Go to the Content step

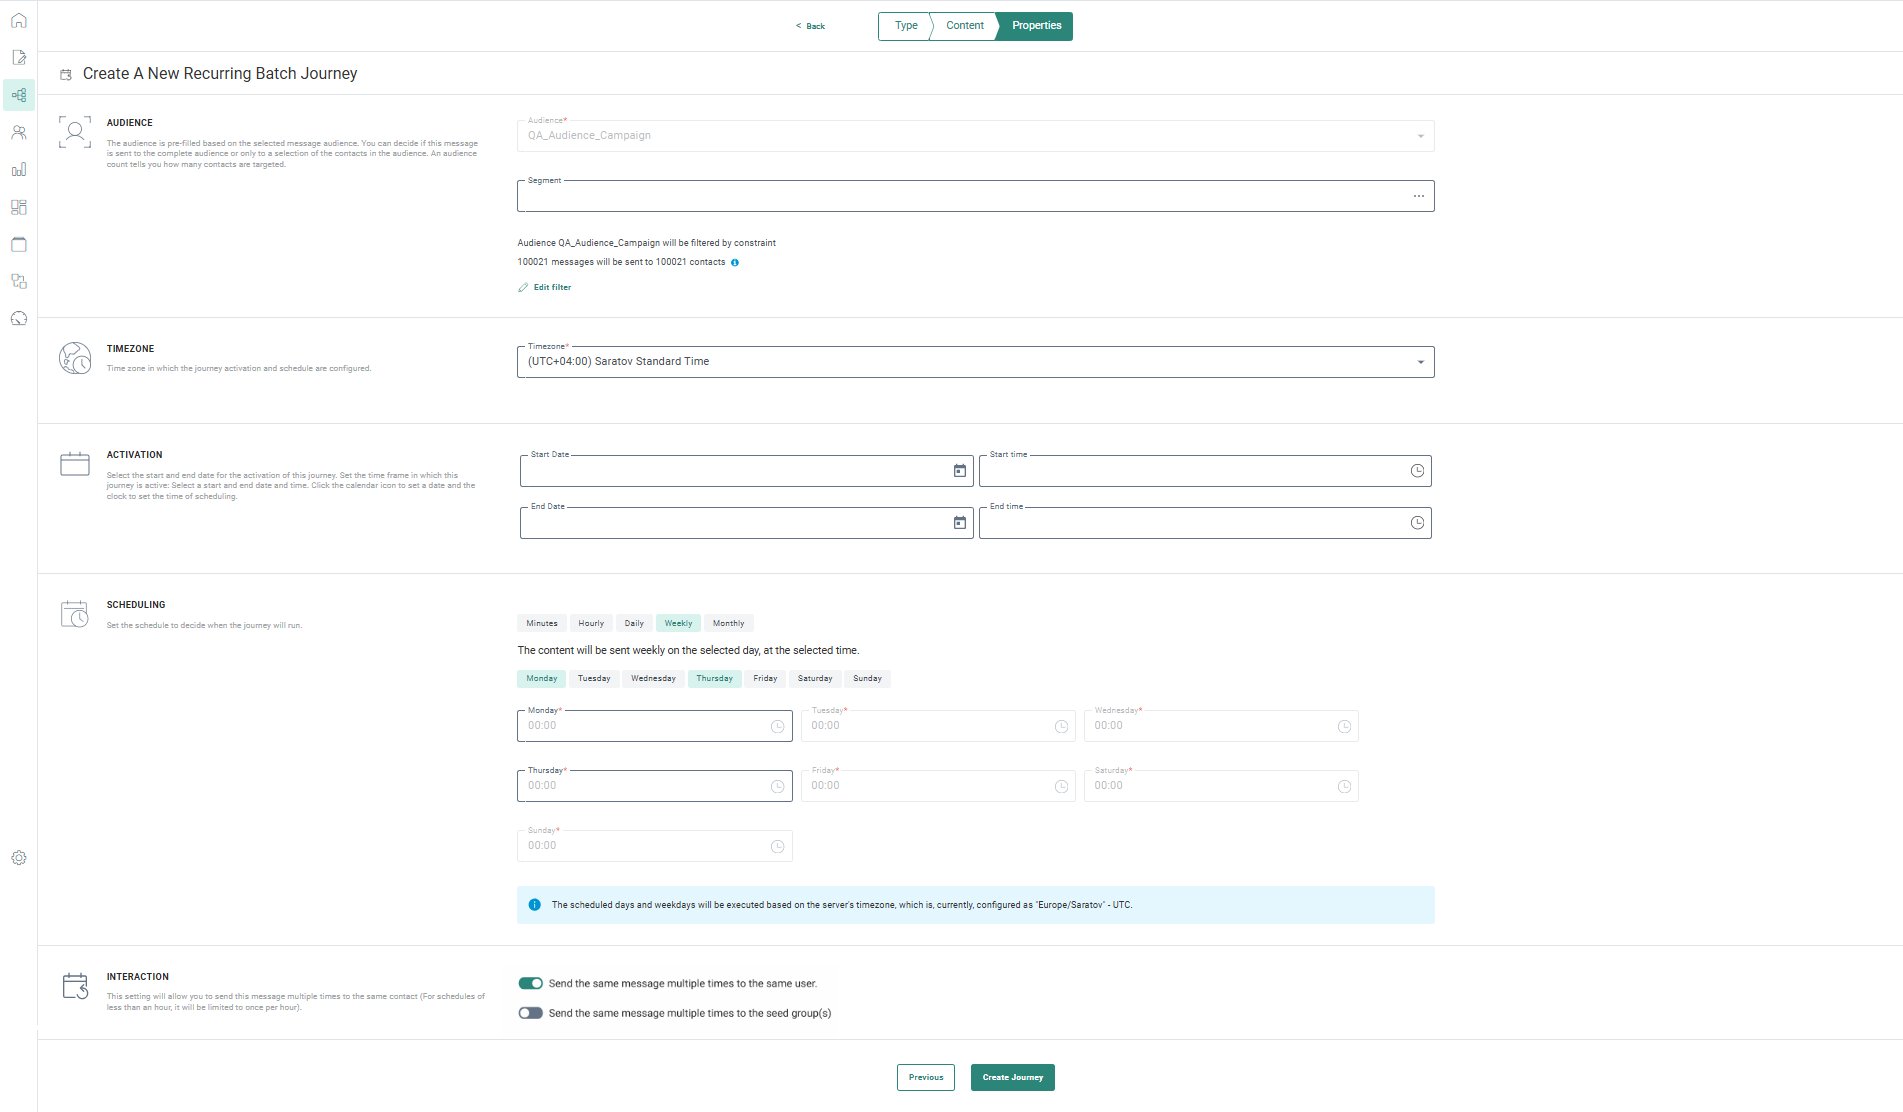(x=964, y=26)
